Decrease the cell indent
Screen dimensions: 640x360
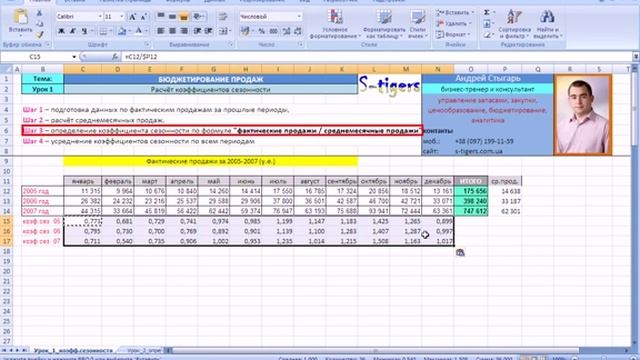point(197,31)
